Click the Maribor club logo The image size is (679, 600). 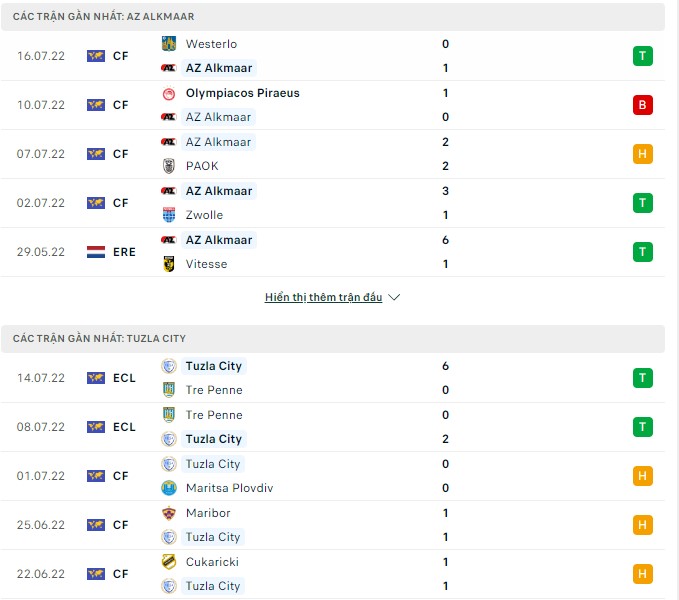[x=169, y=513]
